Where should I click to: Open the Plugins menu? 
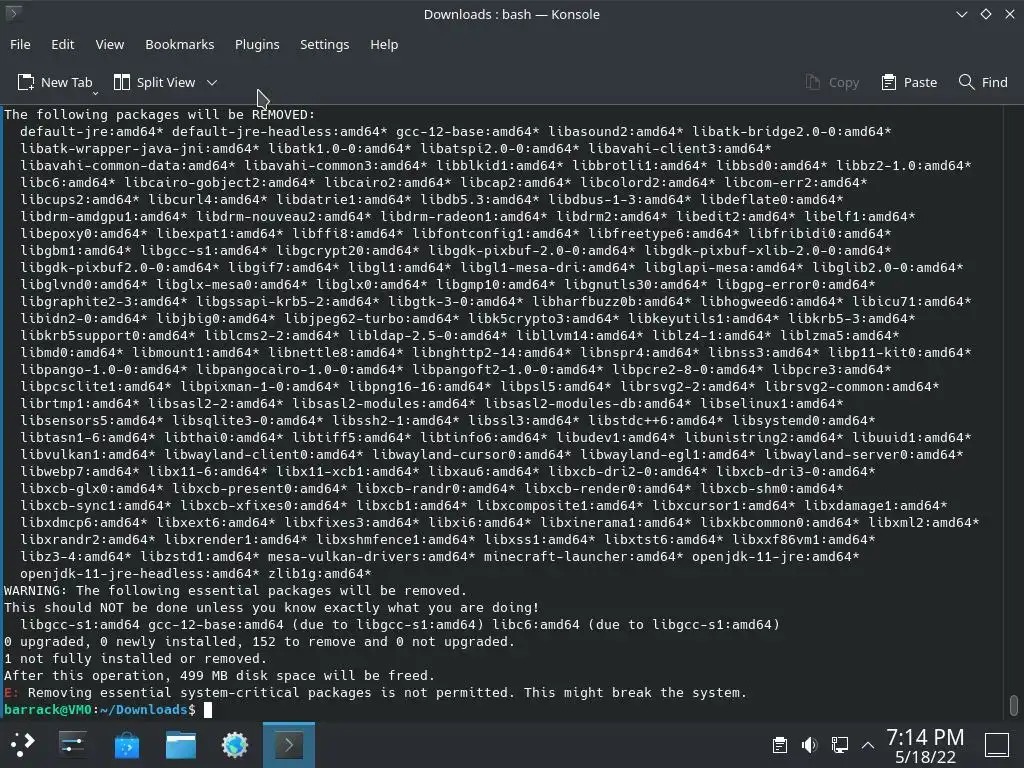click(257, 44)
